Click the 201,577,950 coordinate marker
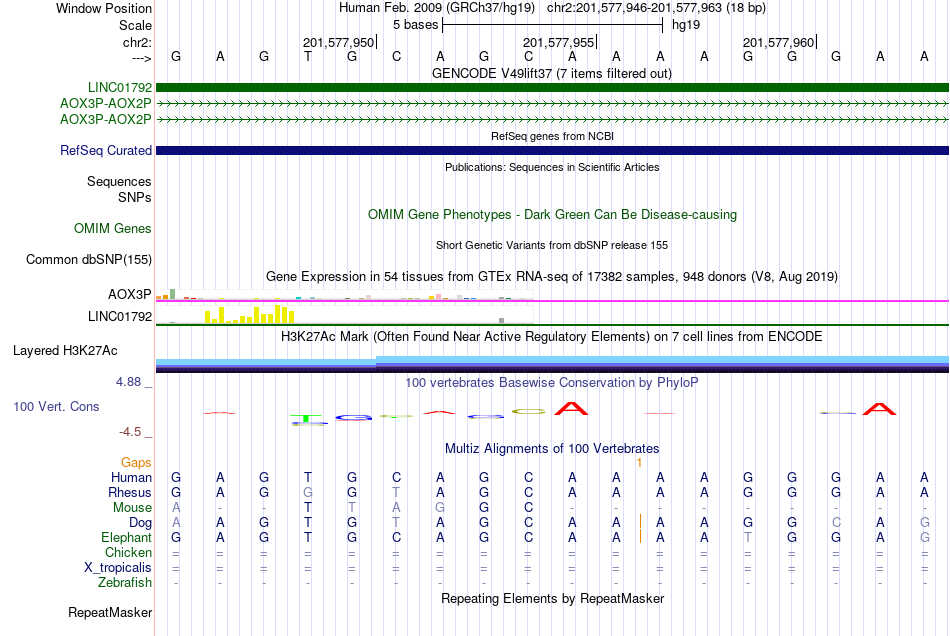 point(338,42)
